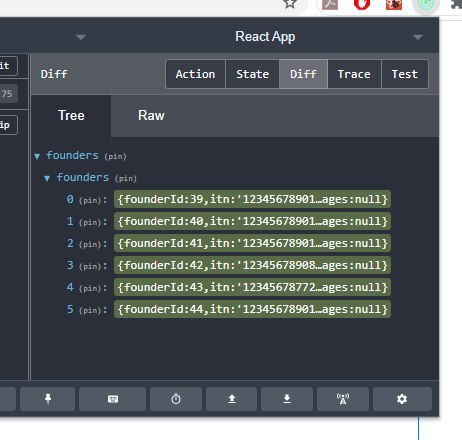
Task: Switch to the Raw view tab
Action: pos(151,116)
